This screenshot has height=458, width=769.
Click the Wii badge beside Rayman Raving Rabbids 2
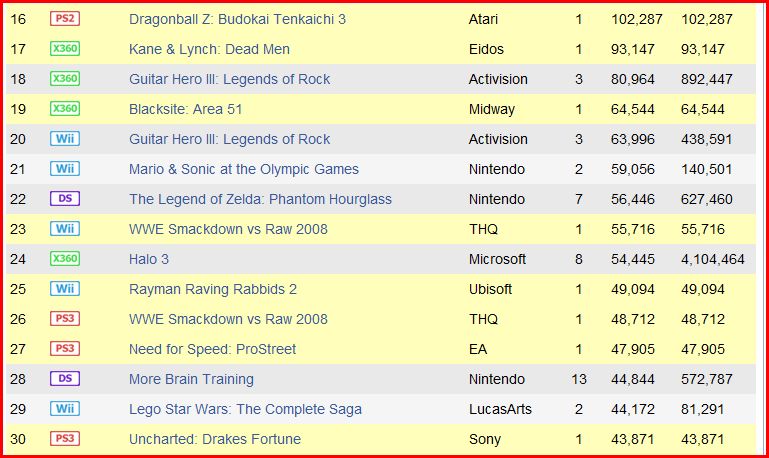point(65,288)
